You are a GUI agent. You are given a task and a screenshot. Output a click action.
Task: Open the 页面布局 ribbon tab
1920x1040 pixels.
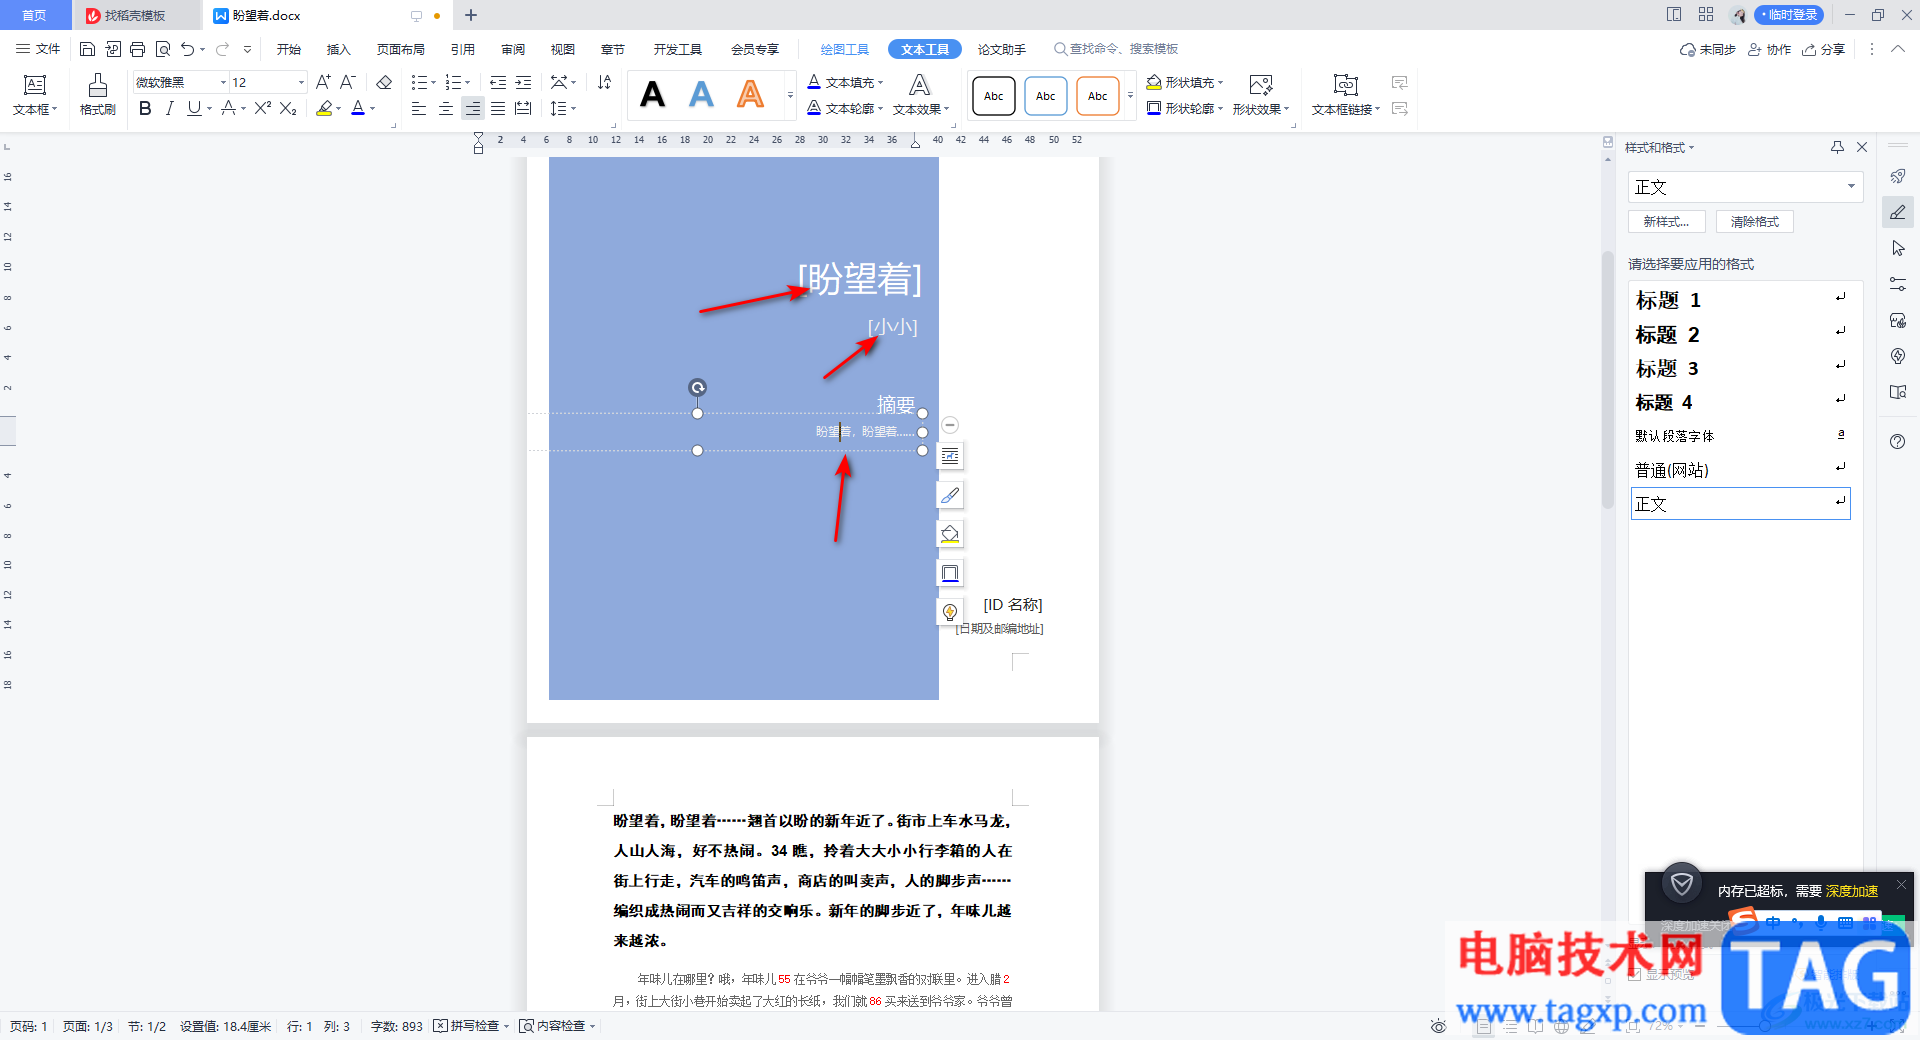(x=401, y=49)
